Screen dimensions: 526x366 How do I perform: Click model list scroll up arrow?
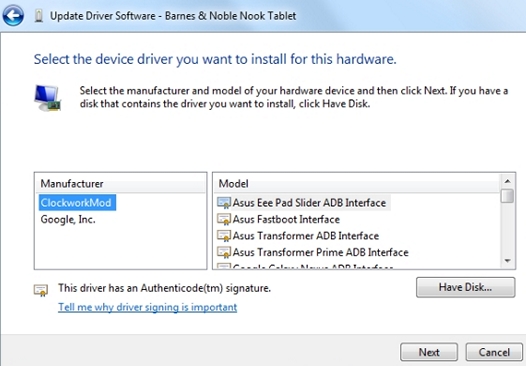click(507, 181)
